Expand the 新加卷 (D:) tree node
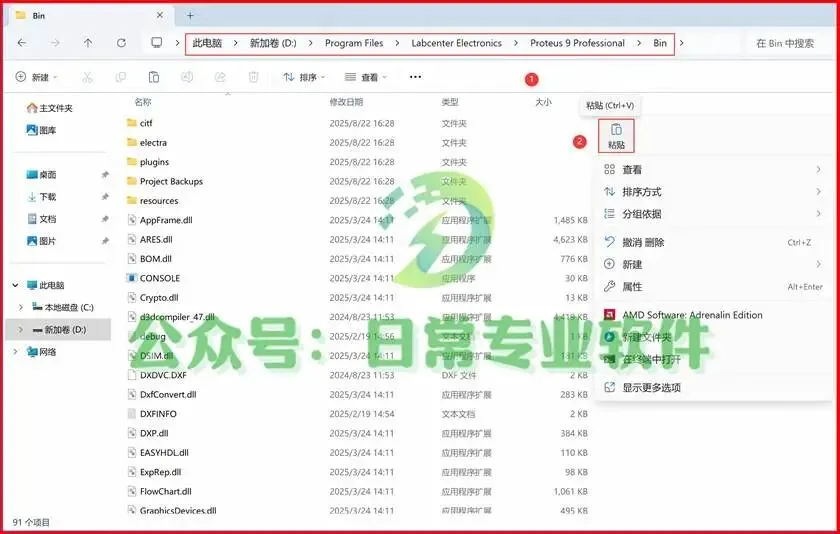840x534 pixels. click(21, 329)
